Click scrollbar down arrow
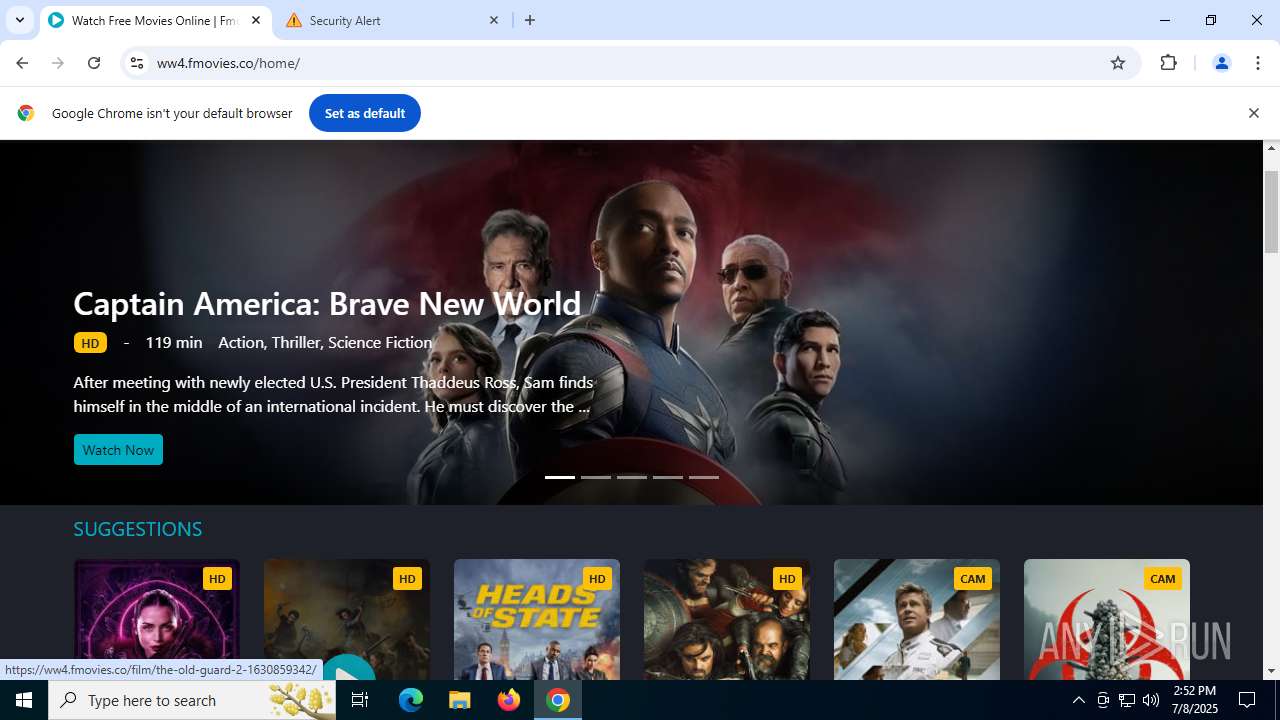The image size is (1280, 720). click(1271, 671)
